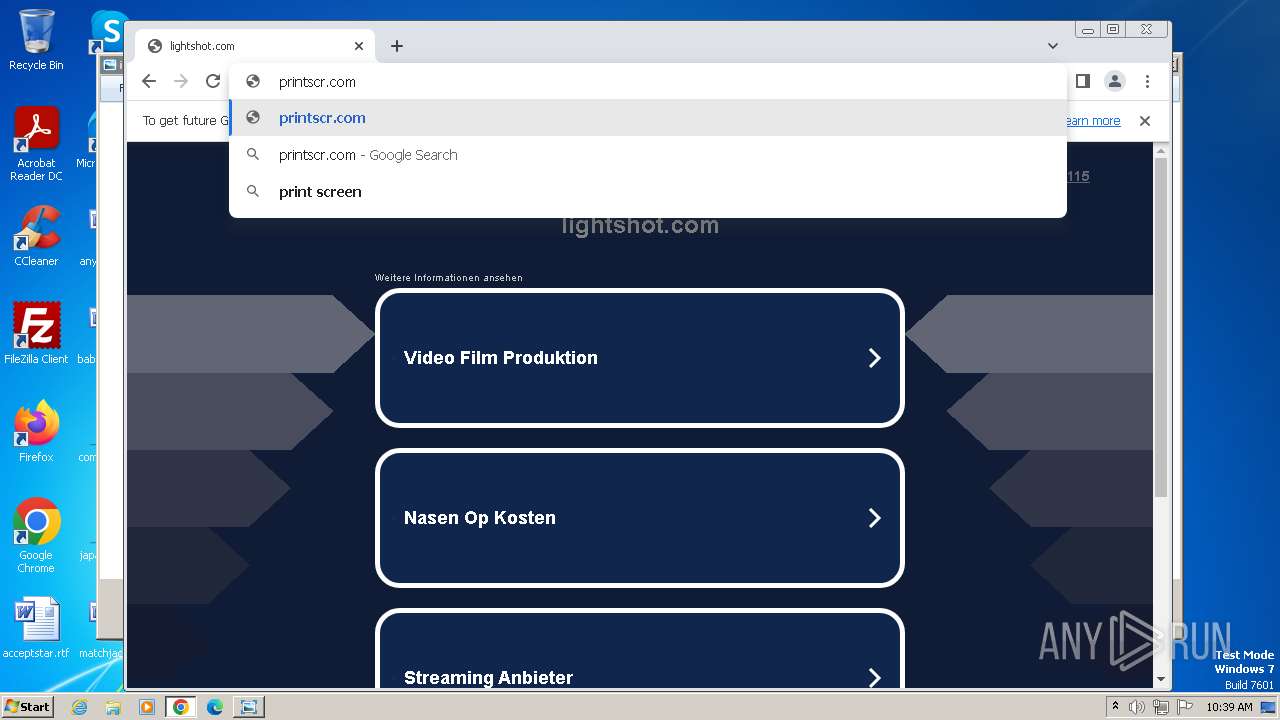Click the address bar containing printscr.com

point(648,82)
